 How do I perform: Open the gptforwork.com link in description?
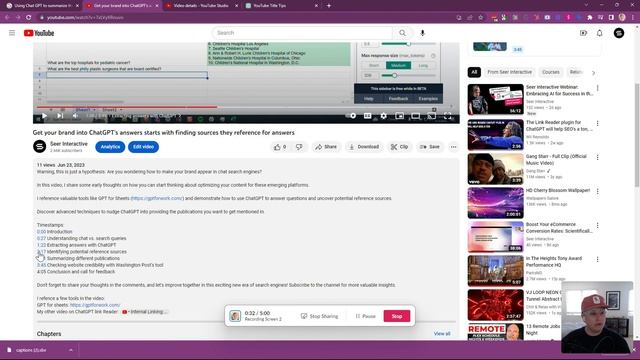157,198
